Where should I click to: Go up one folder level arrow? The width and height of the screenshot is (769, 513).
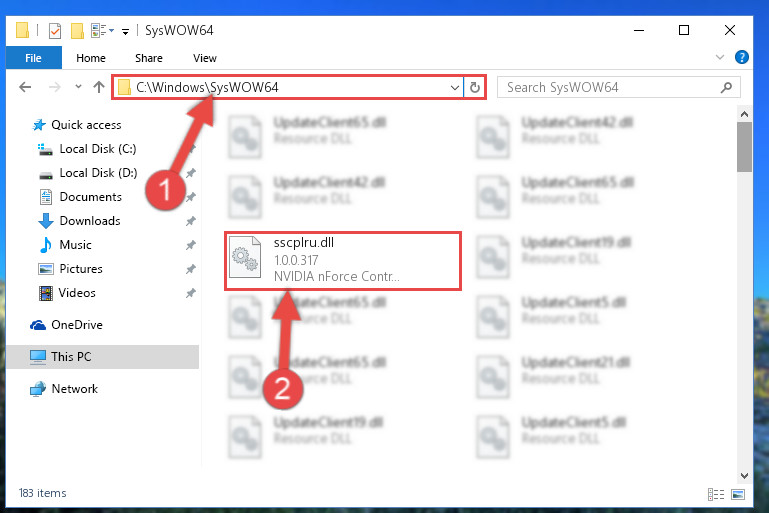pyautogui.click(x=99, y=87)
